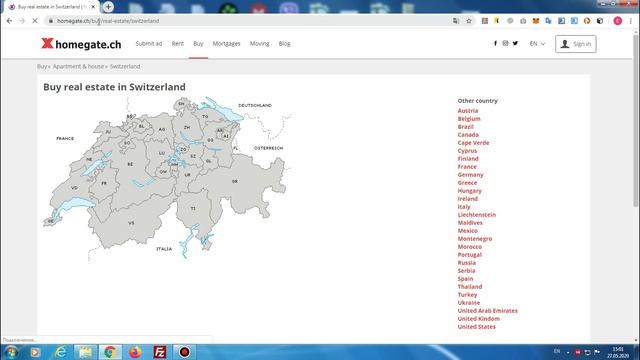
Task: Click the camera extension icon
Action: (523, 21)
